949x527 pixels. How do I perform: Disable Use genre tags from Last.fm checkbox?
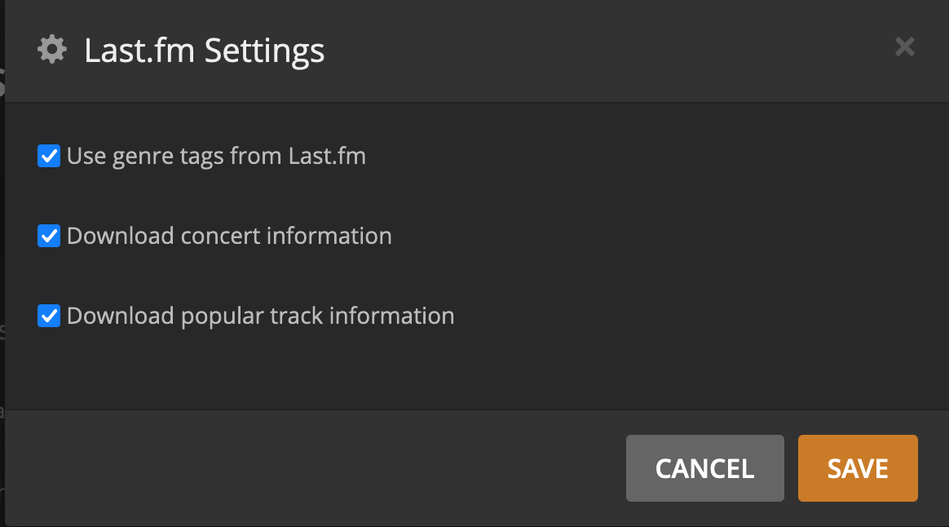pyautogui.click(x=49, y=156)
